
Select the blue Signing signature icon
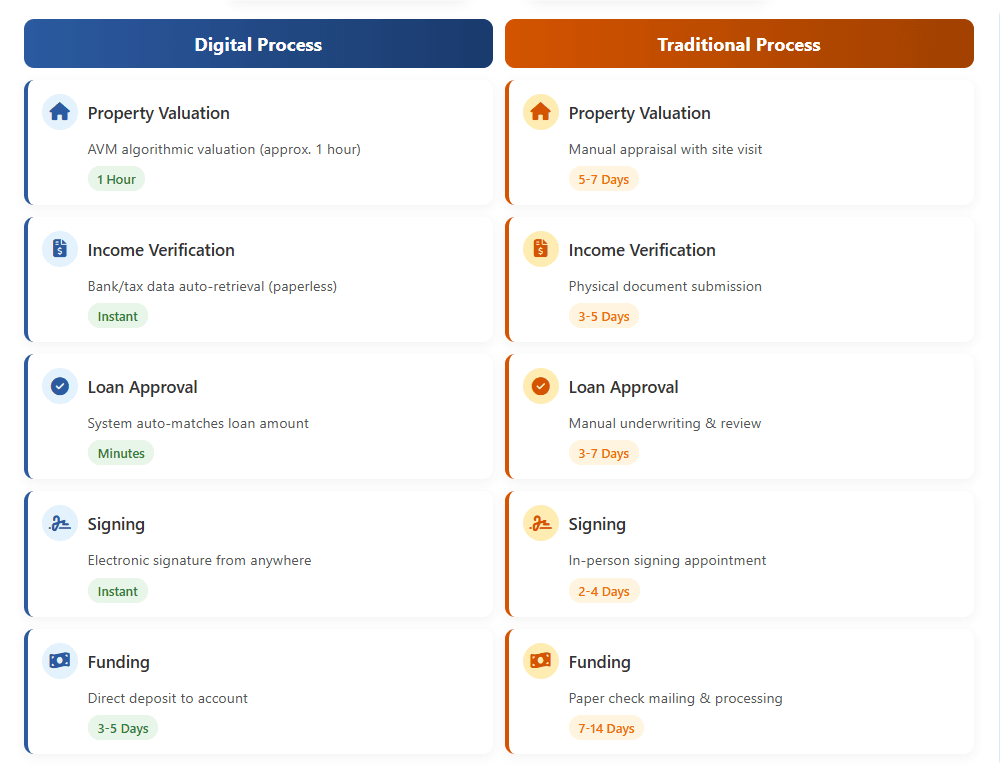(x=60, y=523)
